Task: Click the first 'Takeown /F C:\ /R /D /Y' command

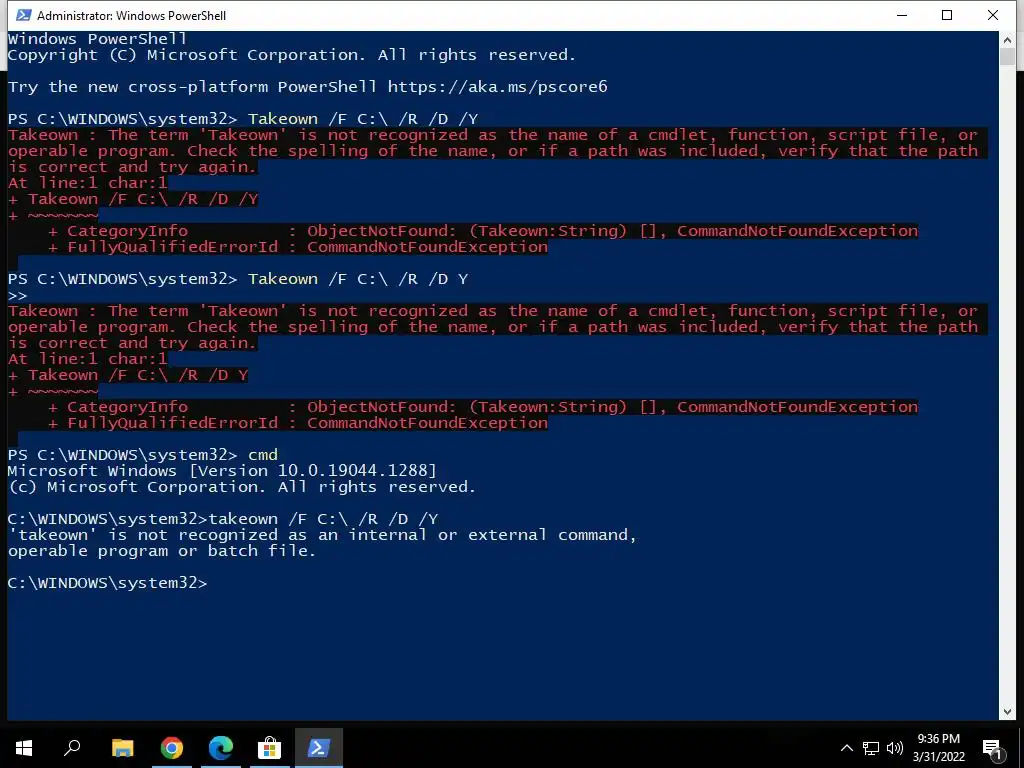Action: pos(363,119)
